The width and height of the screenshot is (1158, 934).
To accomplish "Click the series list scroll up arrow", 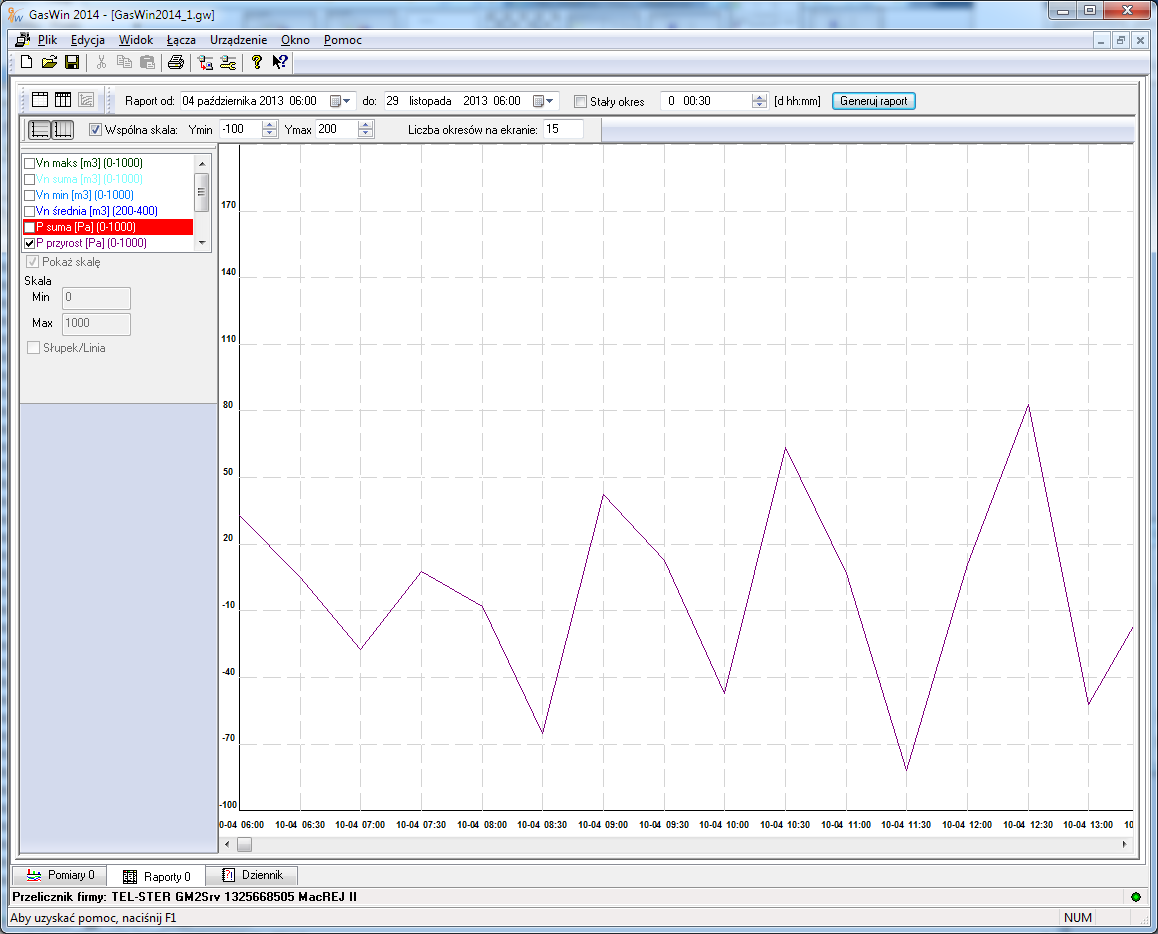I will (x=202, y=163).
